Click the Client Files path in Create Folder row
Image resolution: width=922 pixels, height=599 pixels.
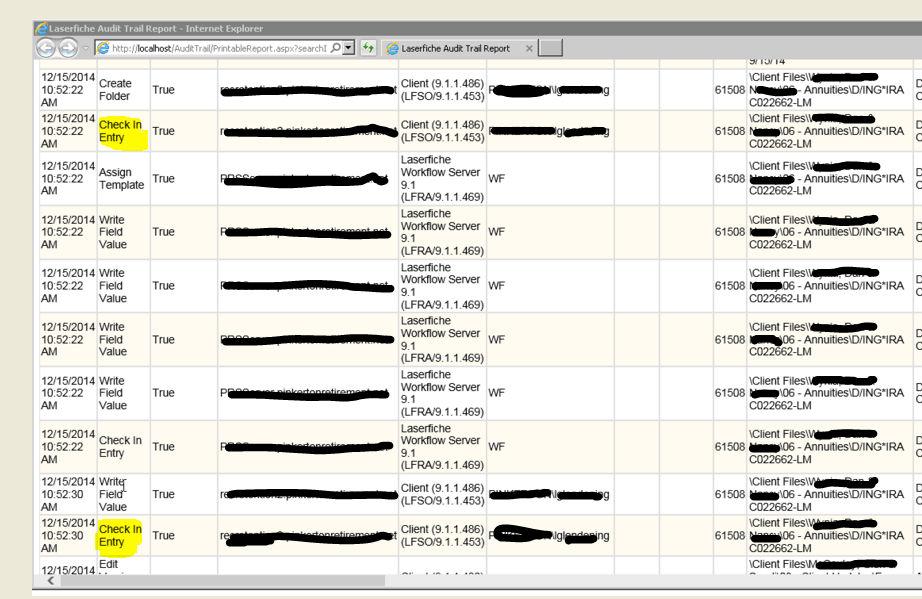click(x=829, y=90)
